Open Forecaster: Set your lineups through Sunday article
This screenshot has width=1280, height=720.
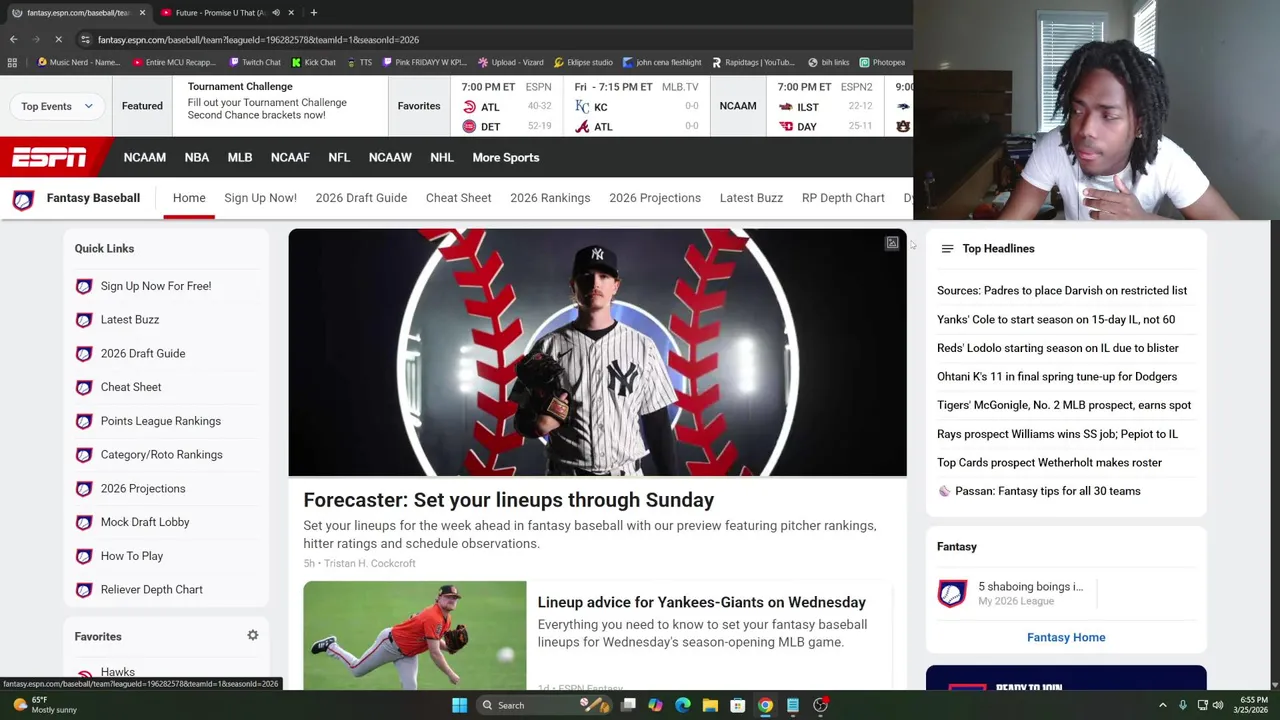coord(509,500)
